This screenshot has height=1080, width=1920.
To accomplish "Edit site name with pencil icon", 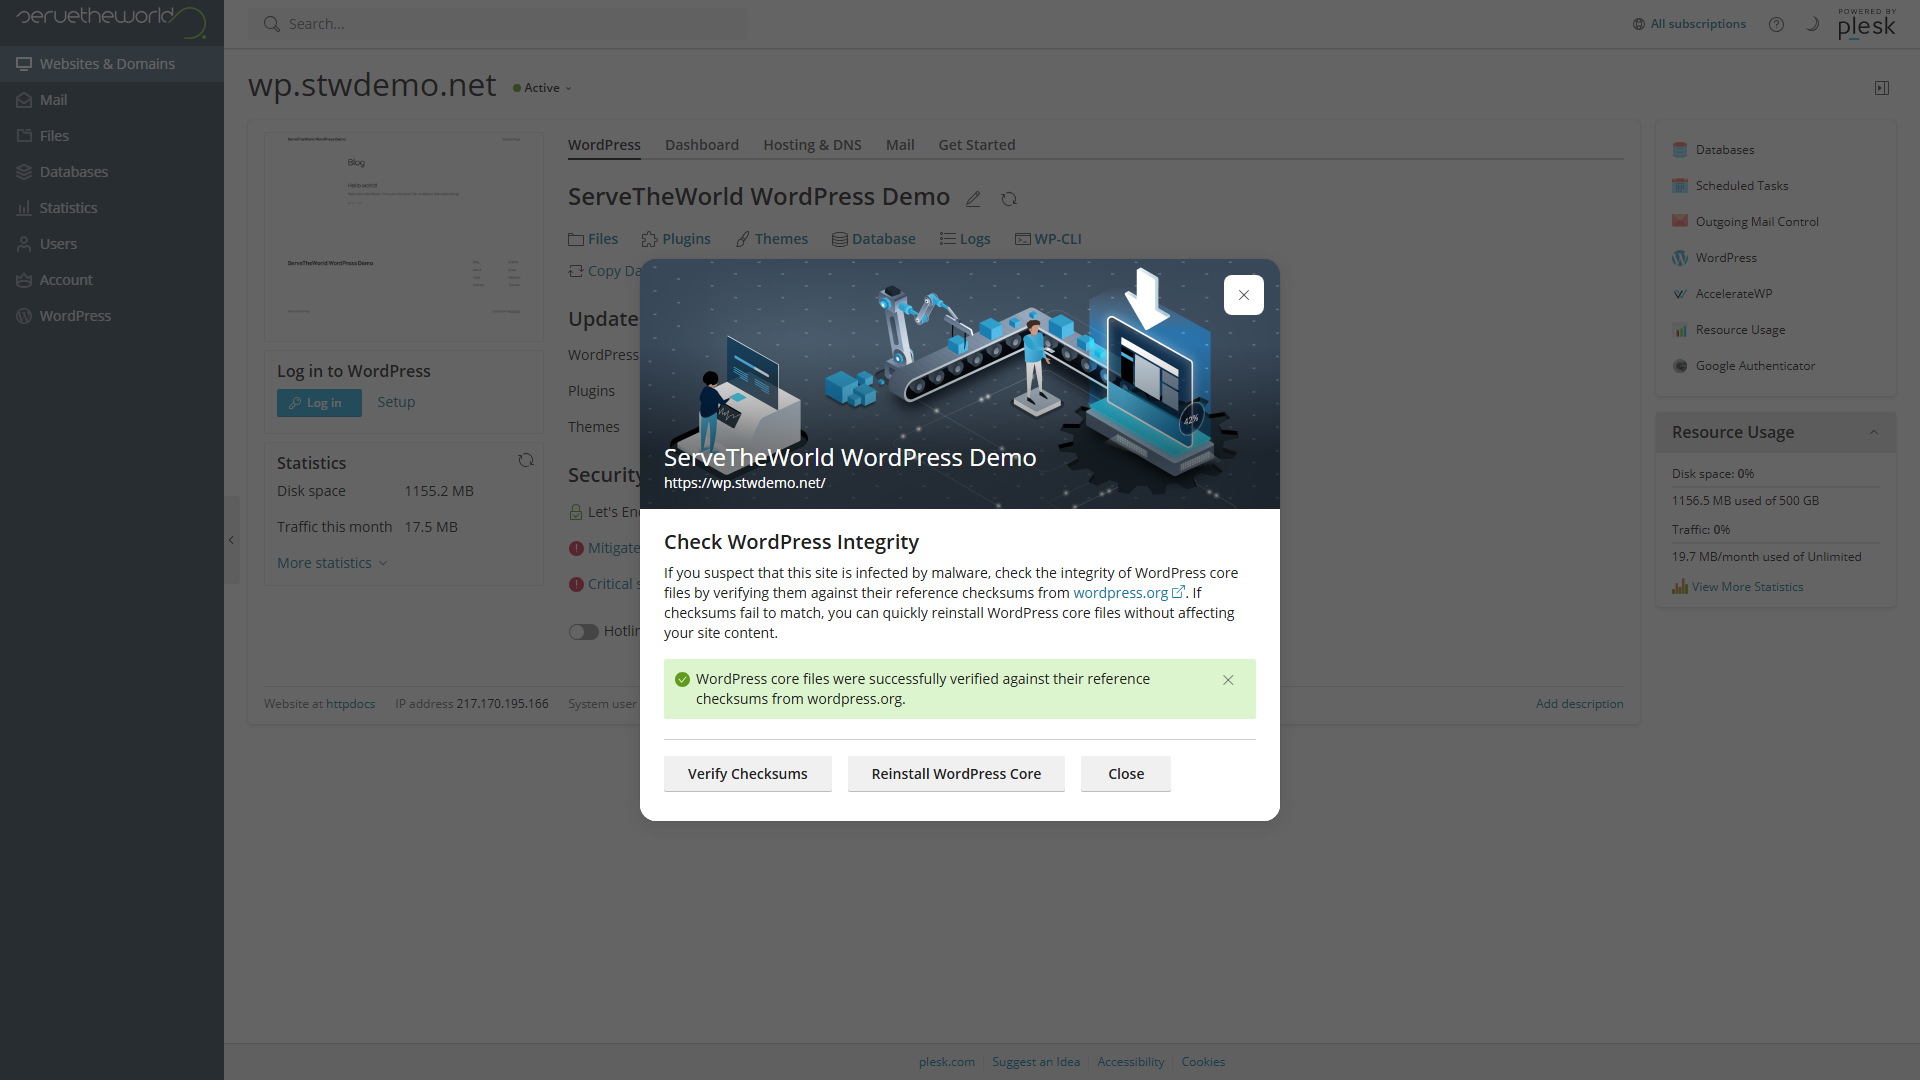I will click(x=973, y=199).
